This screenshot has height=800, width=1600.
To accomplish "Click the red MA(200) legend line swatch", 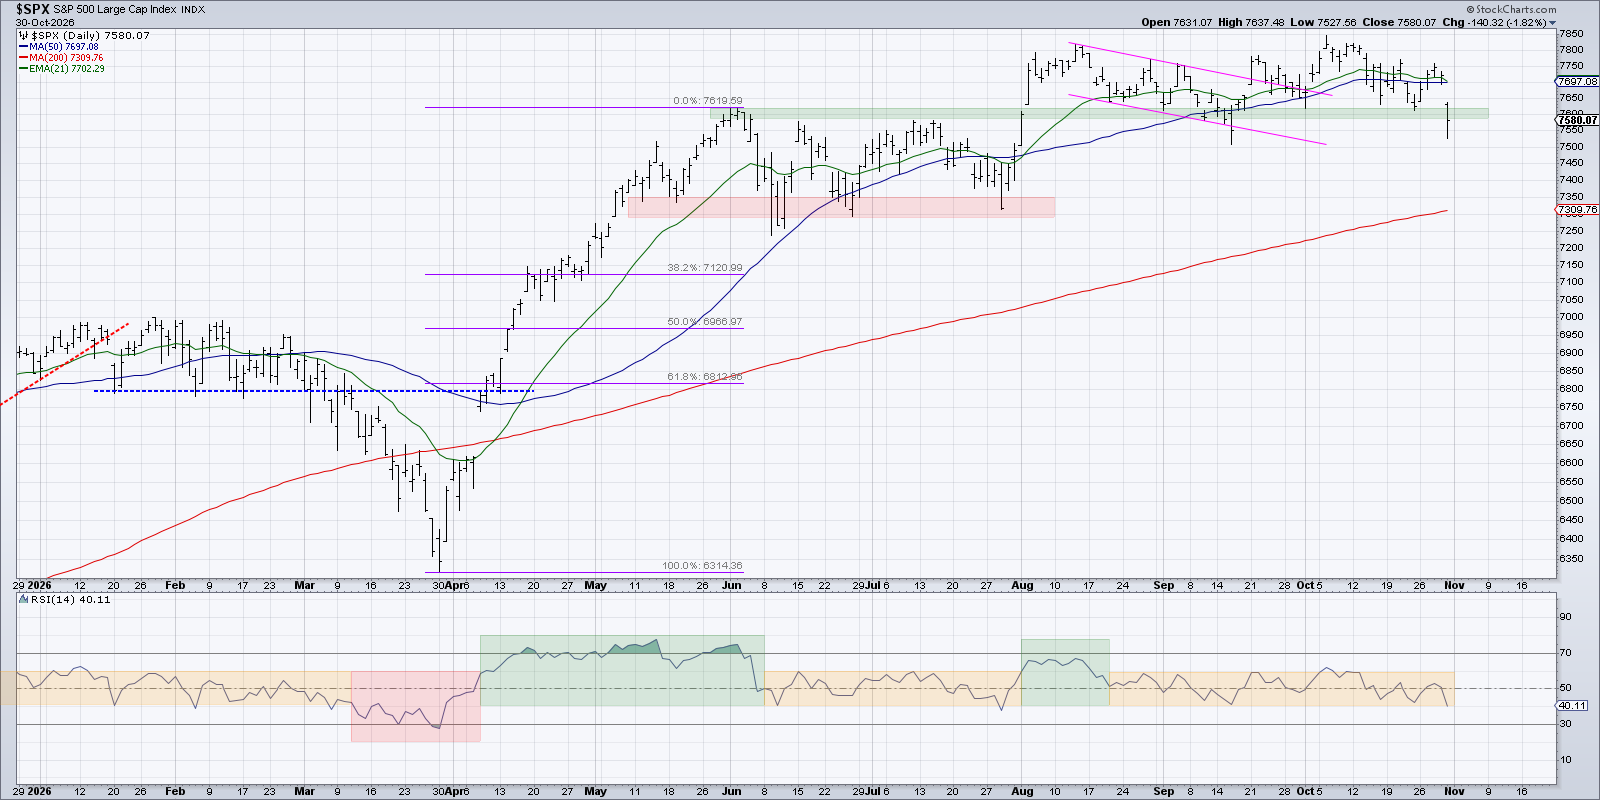I will pyautogui.click(x=23, y=58).
